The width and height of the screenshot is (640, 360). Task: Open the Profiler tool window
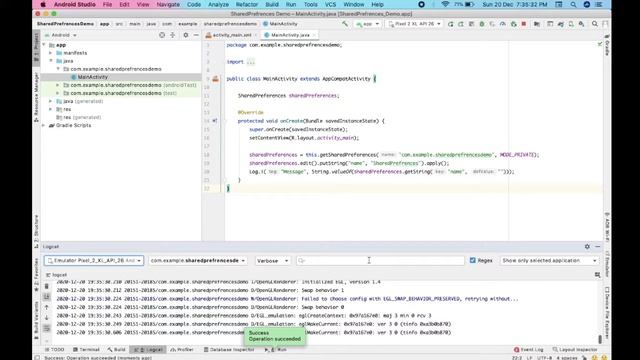(x=182, y=350)
